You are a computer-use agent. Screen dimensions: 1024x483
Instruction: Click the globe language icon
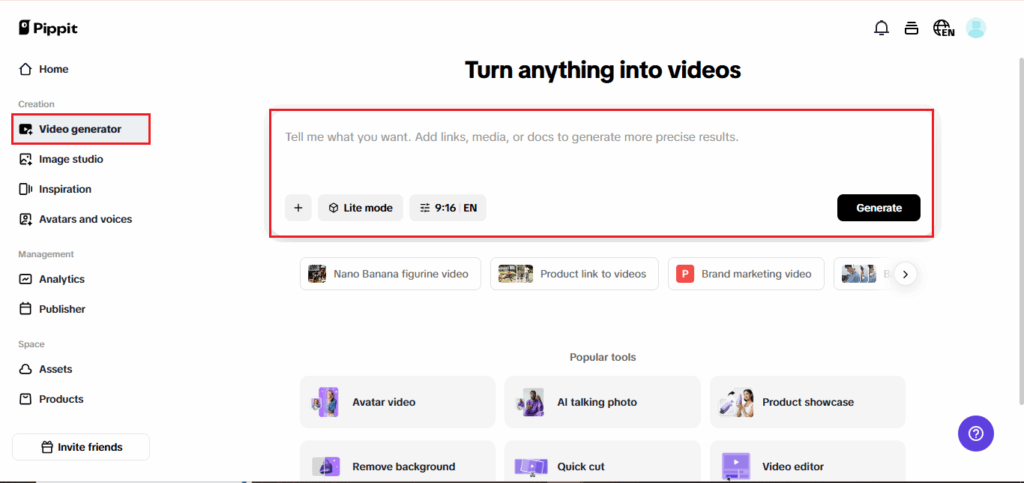[x=942, y=28]
